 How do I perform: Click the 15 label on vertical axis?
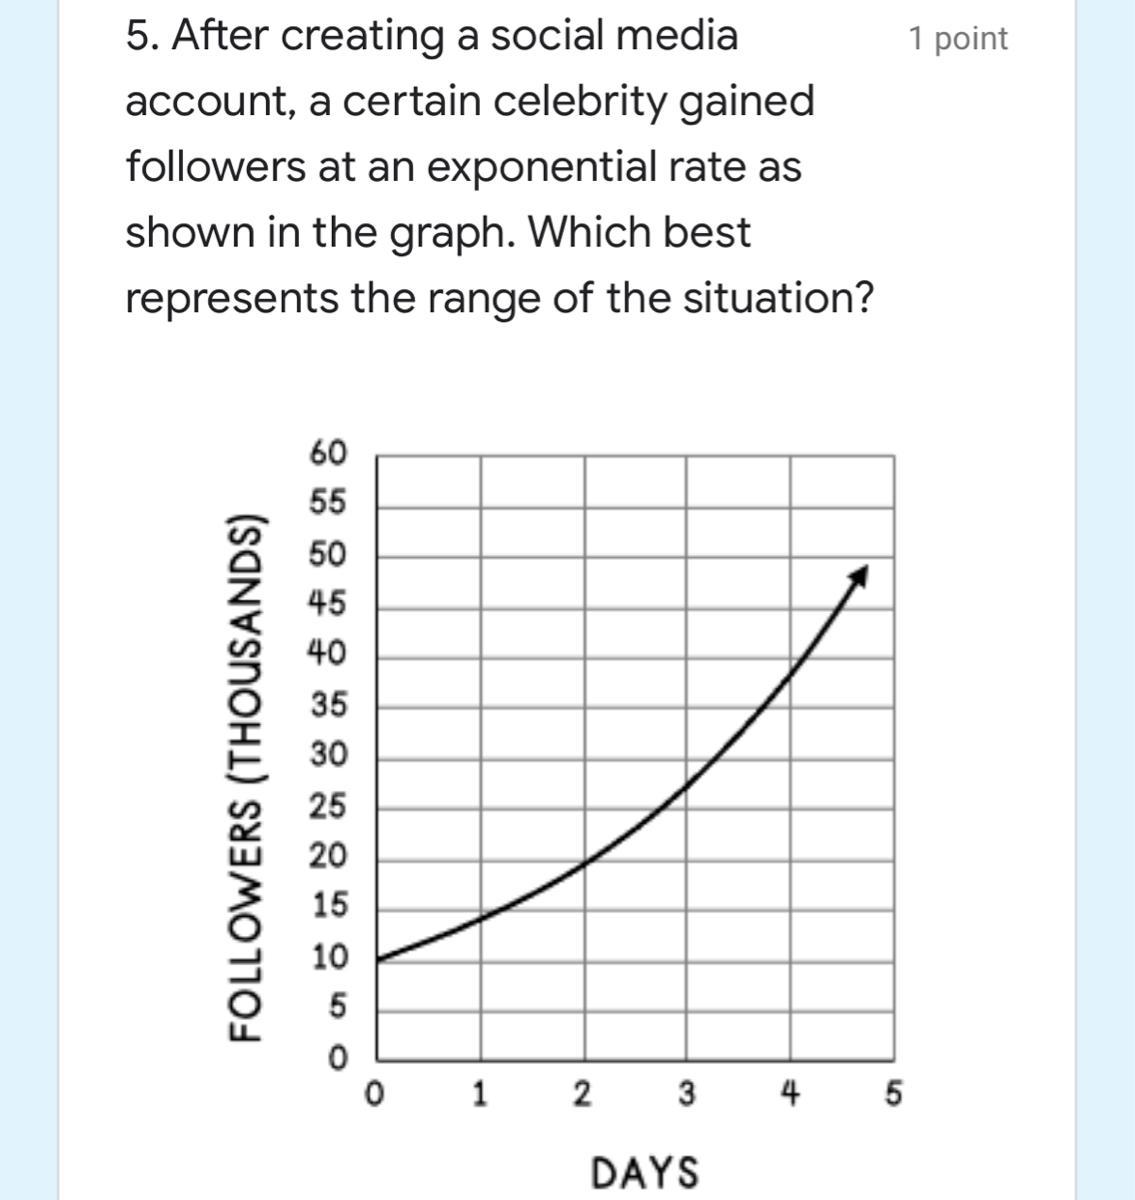coord(328,906)
